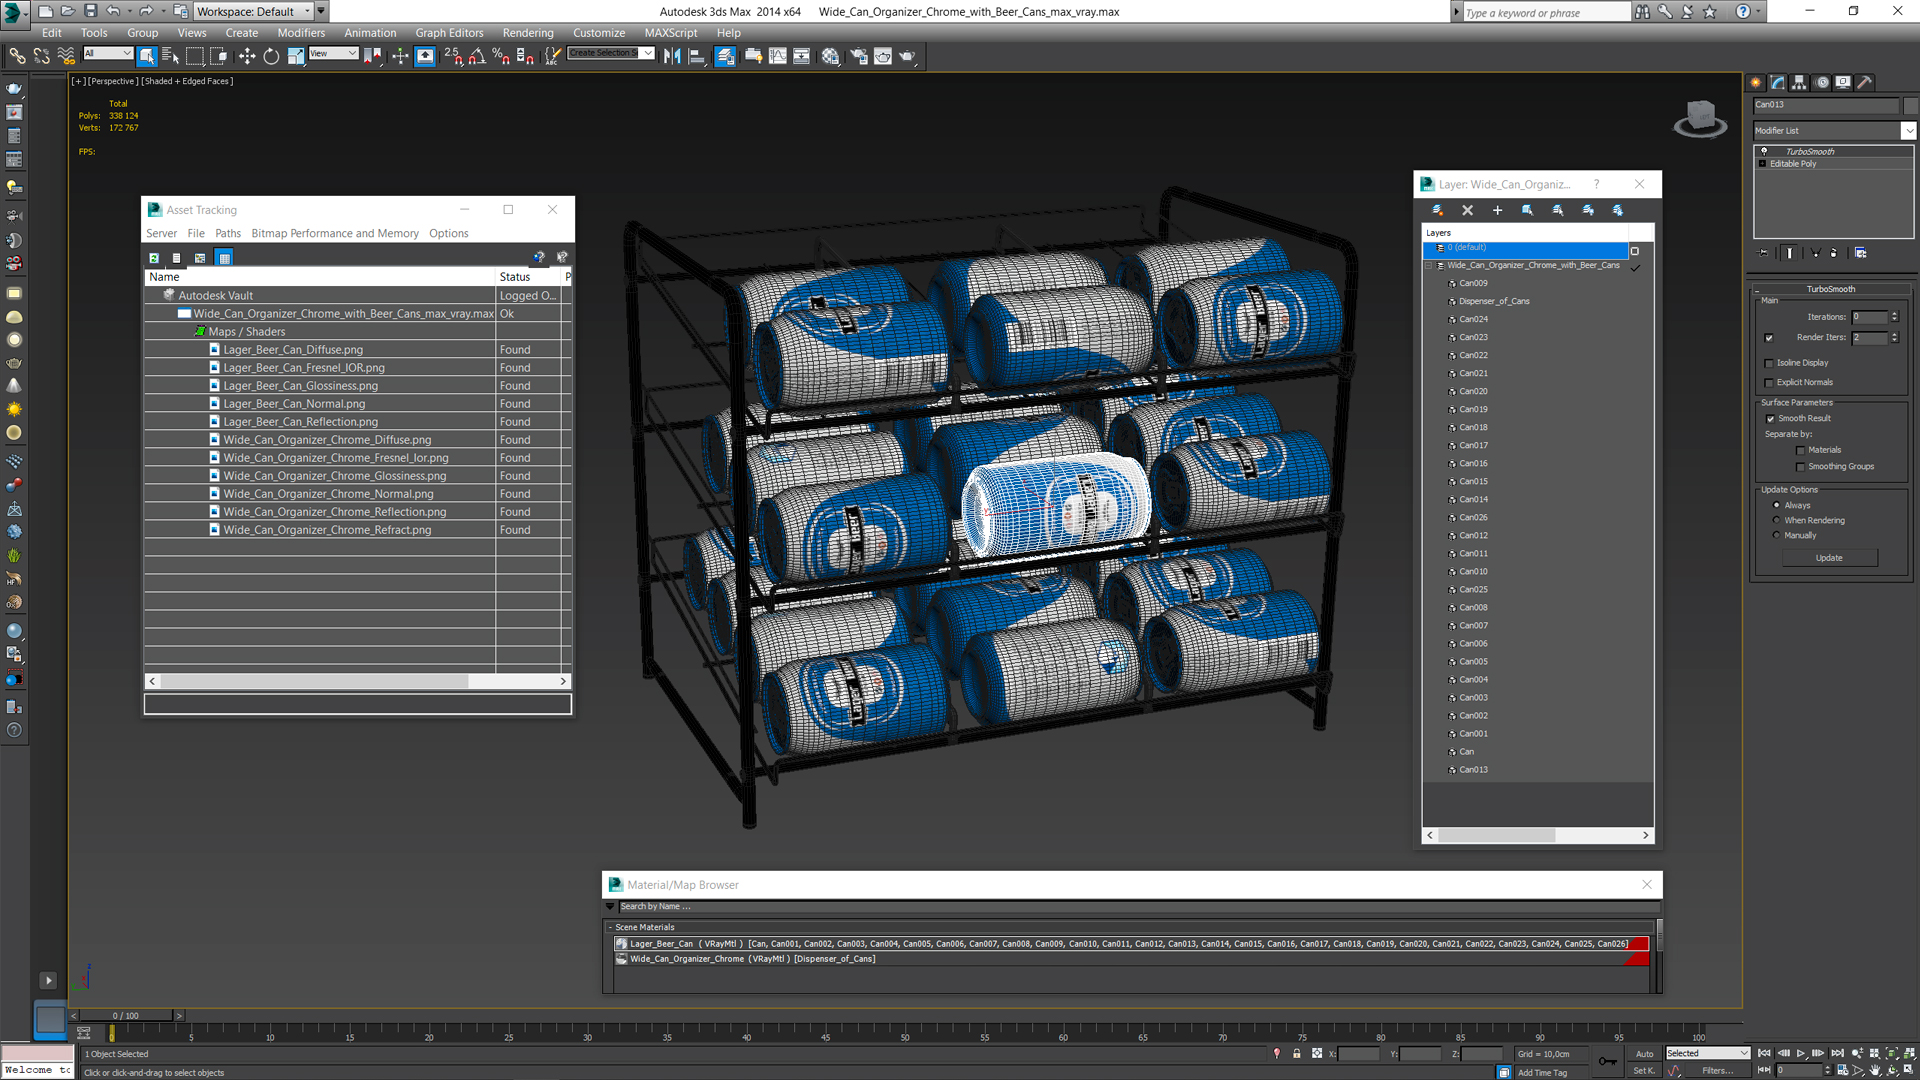Click the ViewCube in viewport

tap(1700, 118)
